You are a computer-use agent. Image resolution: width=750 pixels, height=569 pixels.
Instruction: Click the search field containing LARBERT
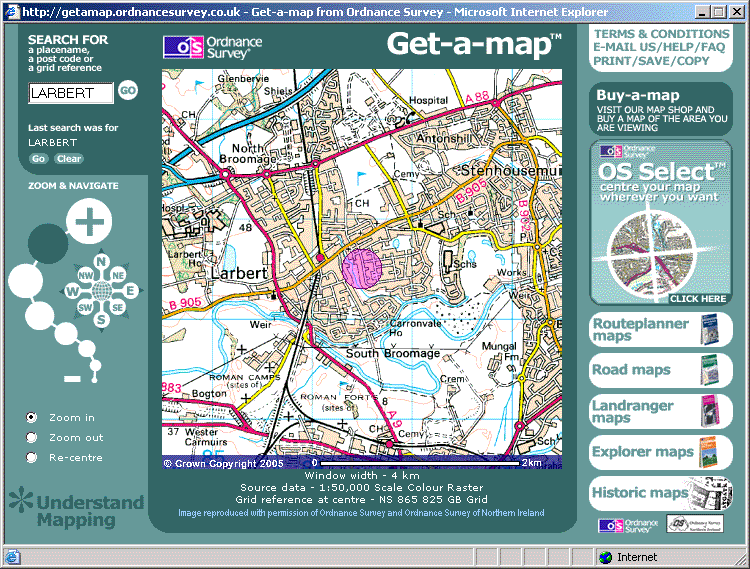tap(71, 93)
